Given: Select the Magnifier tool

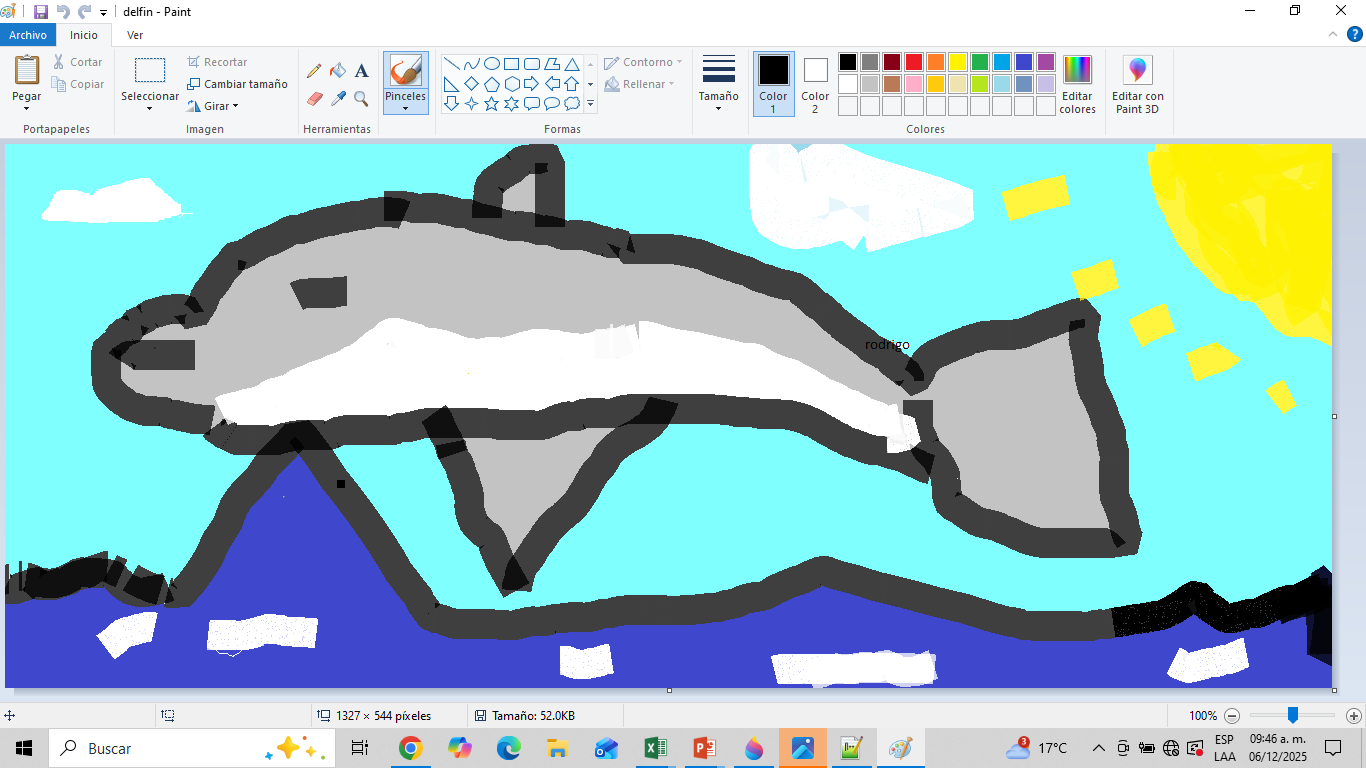Looking at the screenshot, I should pos(361,99).
